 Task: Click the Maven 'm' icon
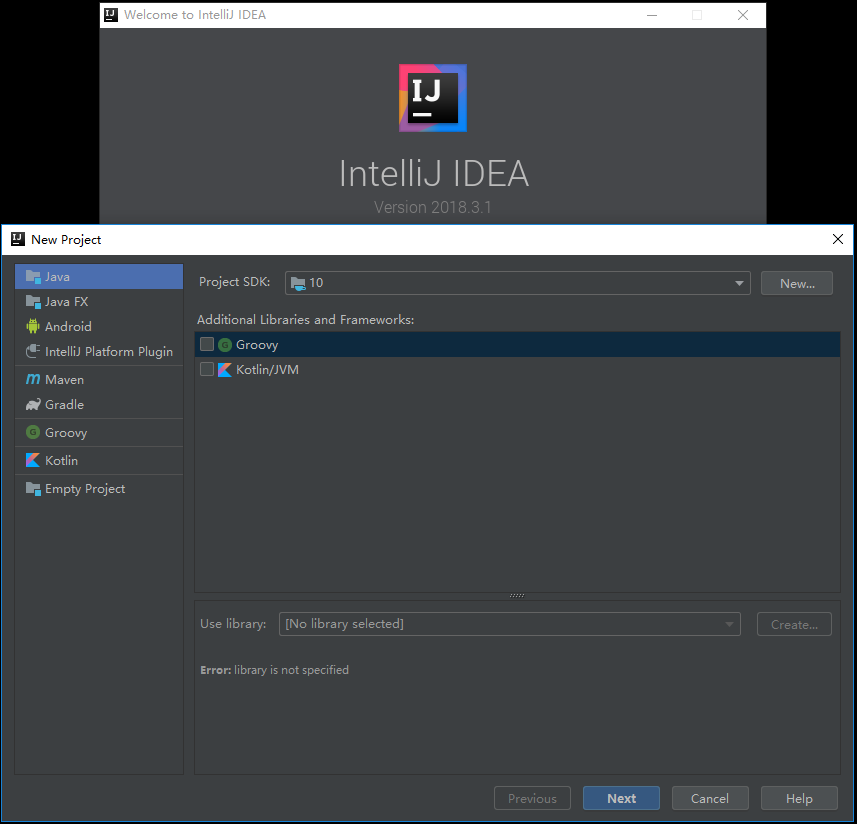click(33, 379)
